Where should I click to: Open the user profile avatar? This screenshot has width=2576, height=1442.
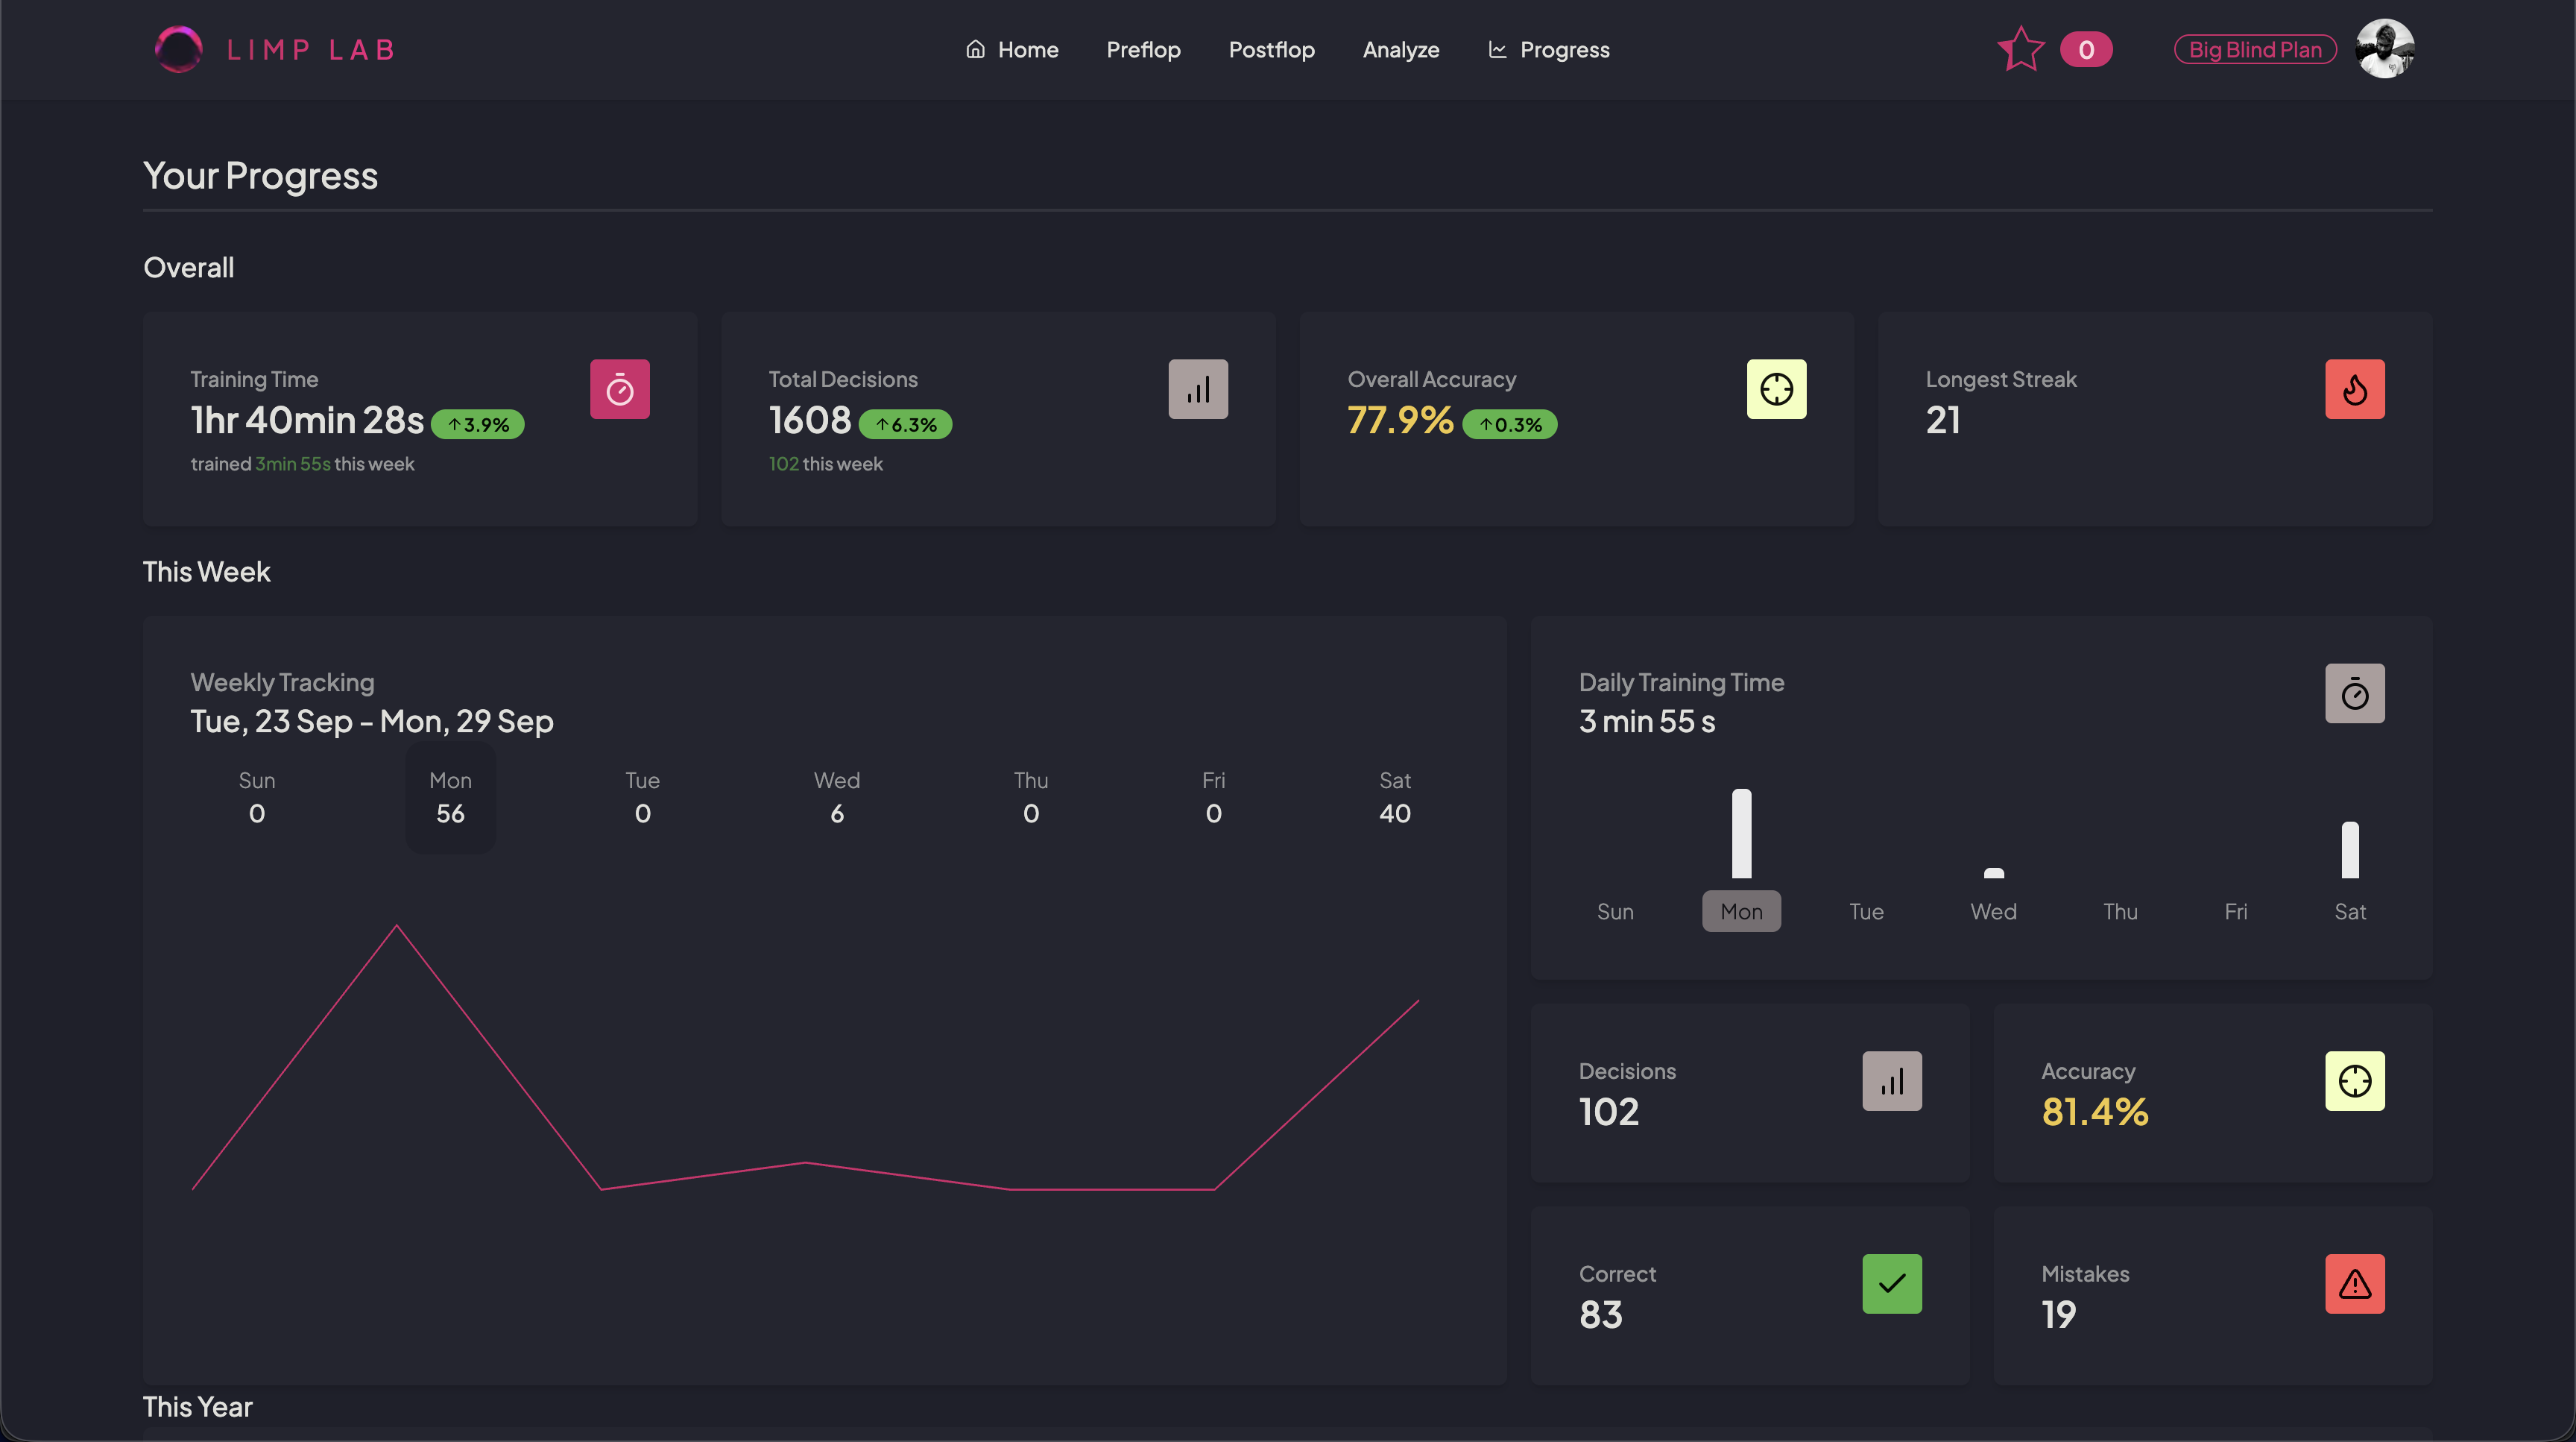2384,49
